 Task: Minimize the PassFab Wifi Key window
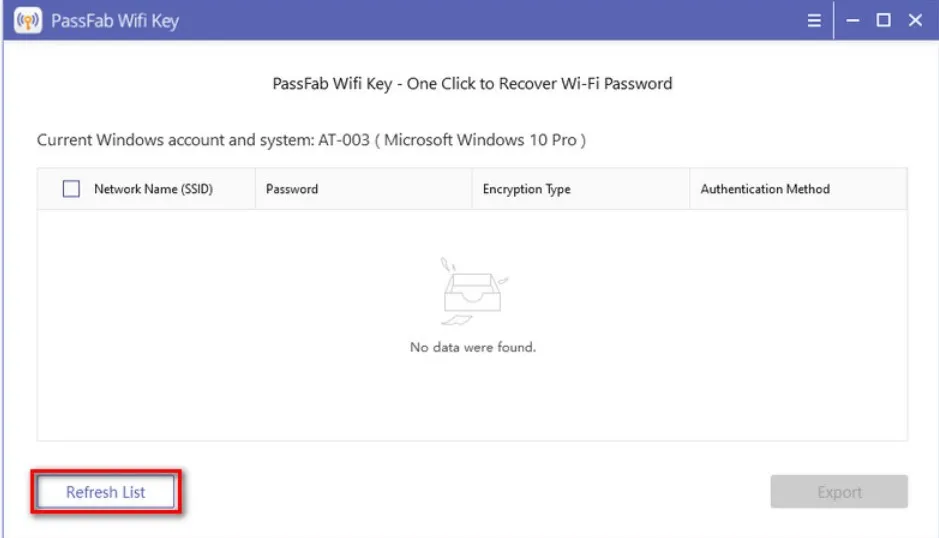tap(853, 20)
